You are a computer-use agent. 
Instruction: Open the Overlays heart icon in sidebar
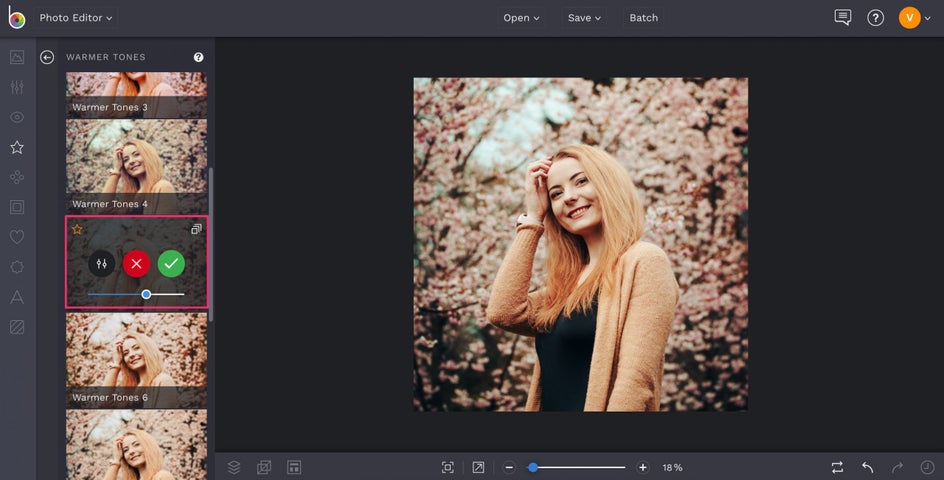point(17,237)
